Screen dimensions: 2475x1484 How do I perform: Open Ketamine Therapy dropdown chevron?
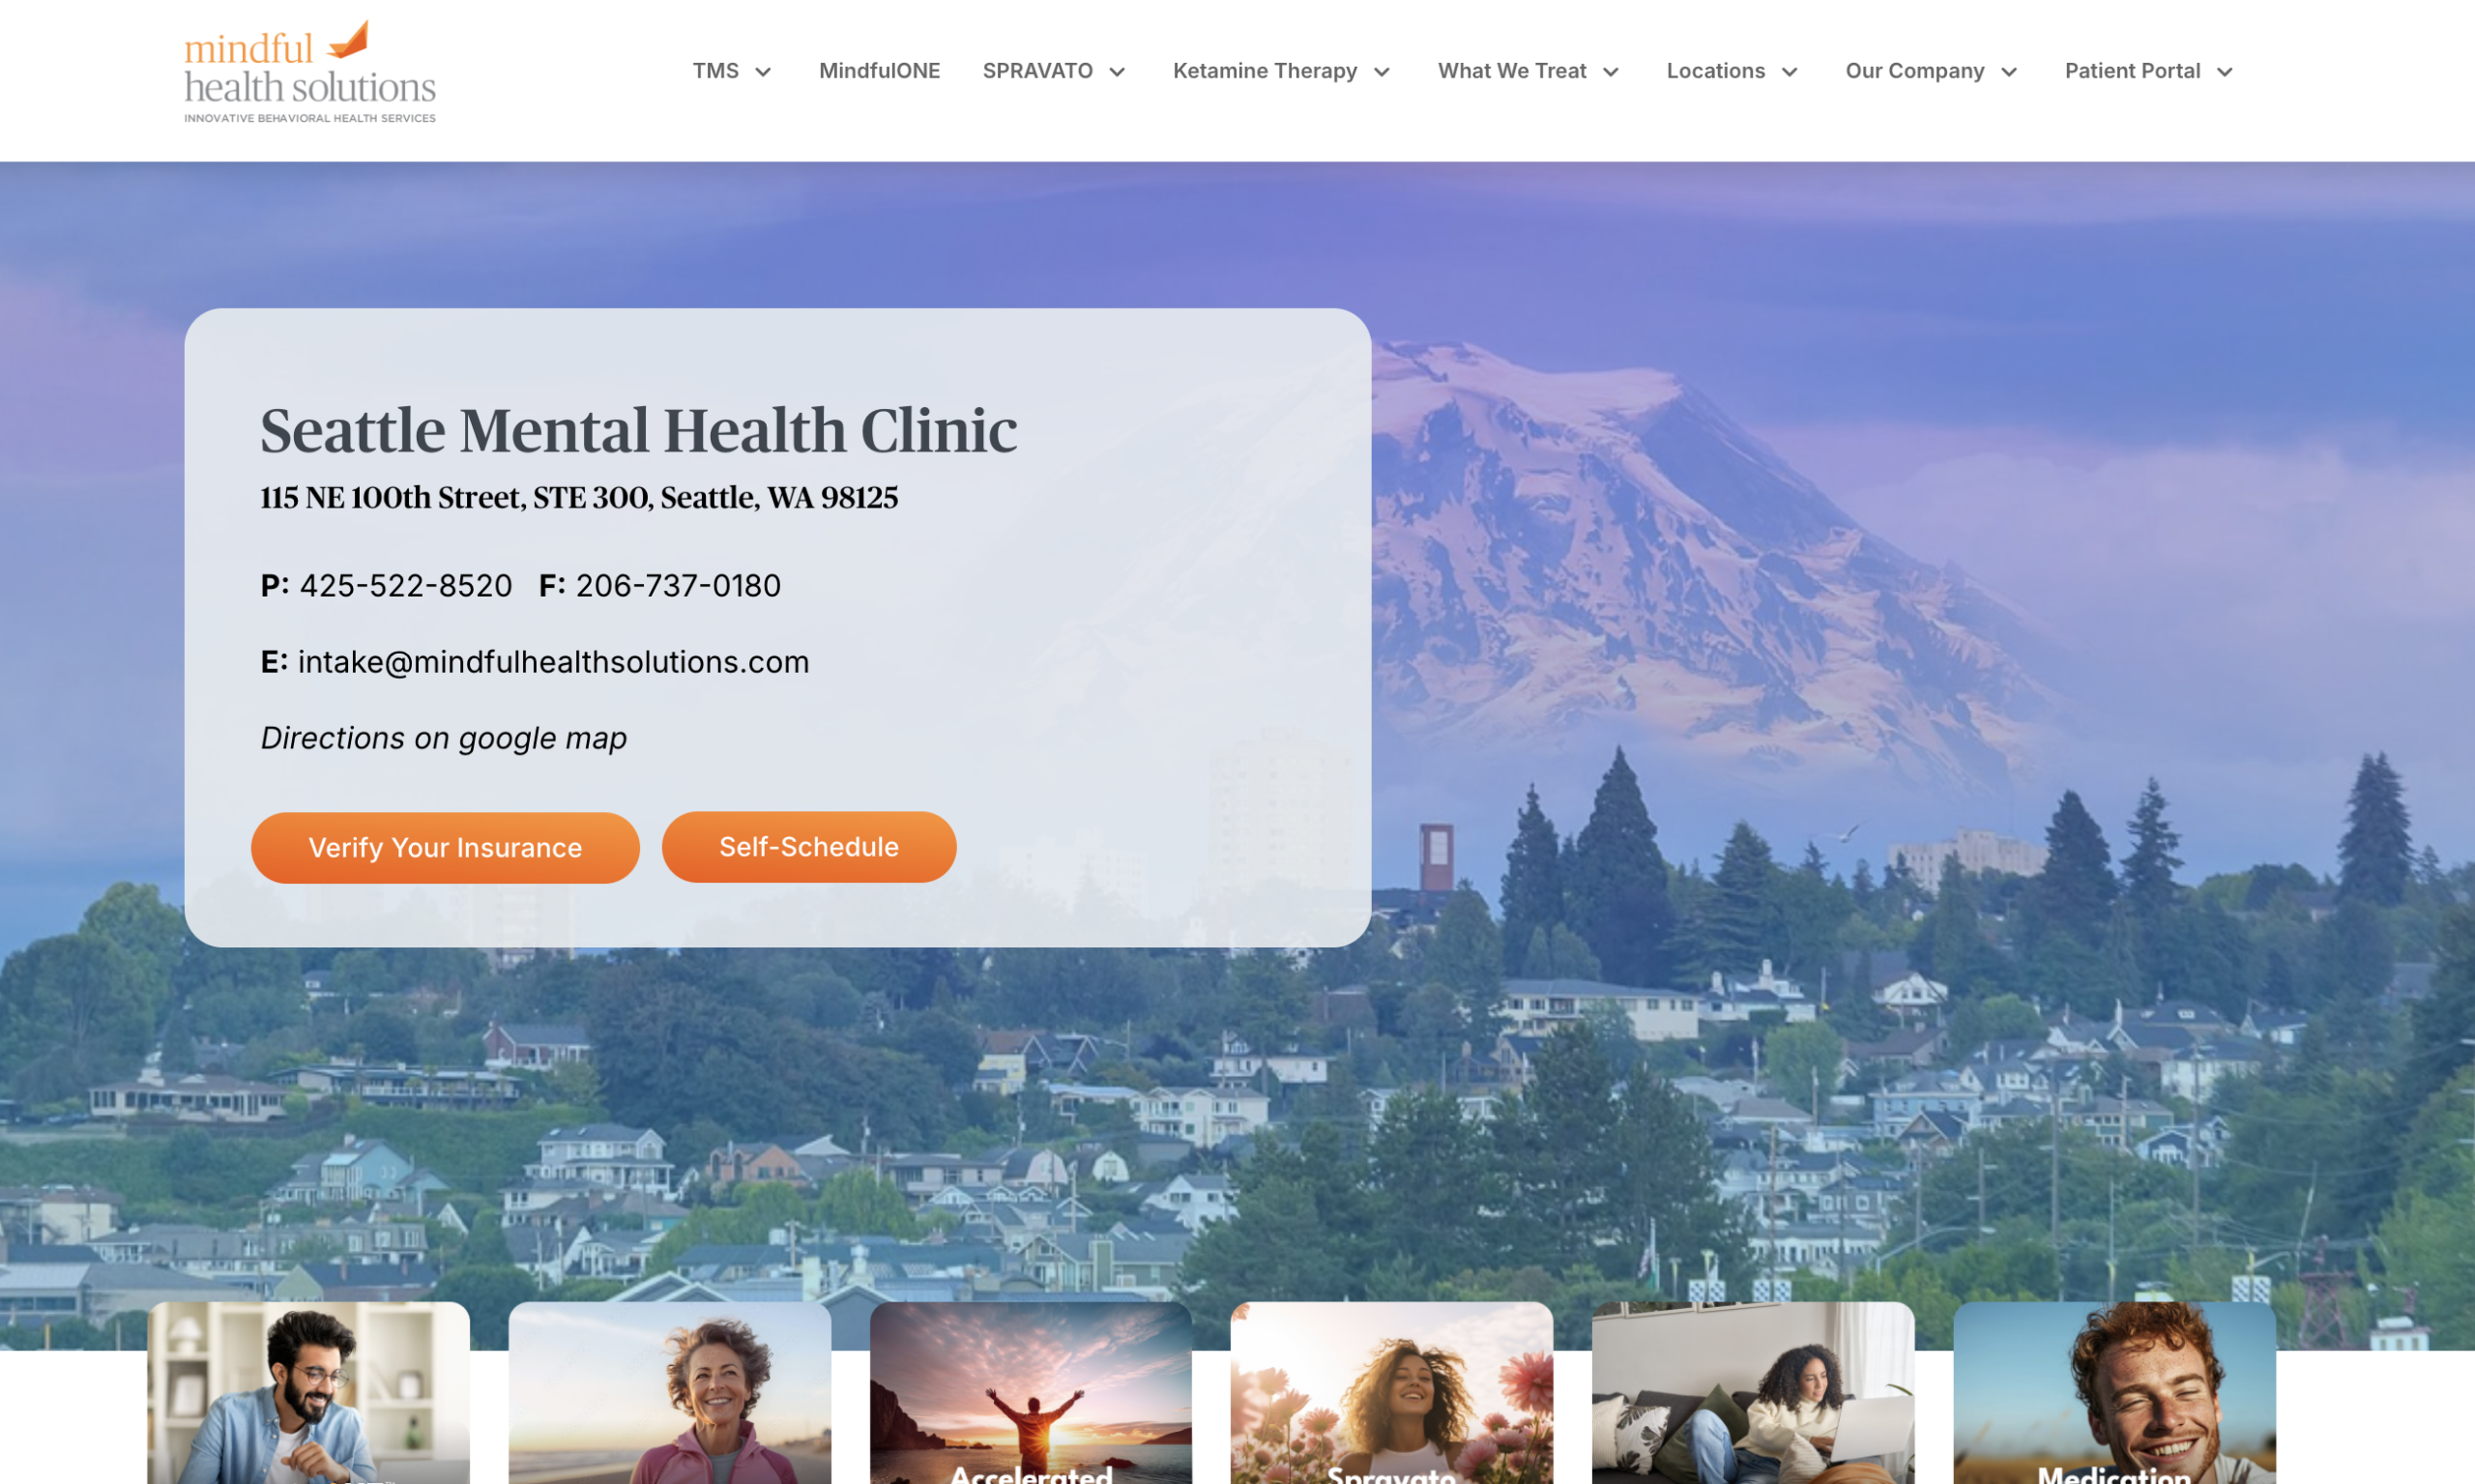click(x=1382, y=72)
